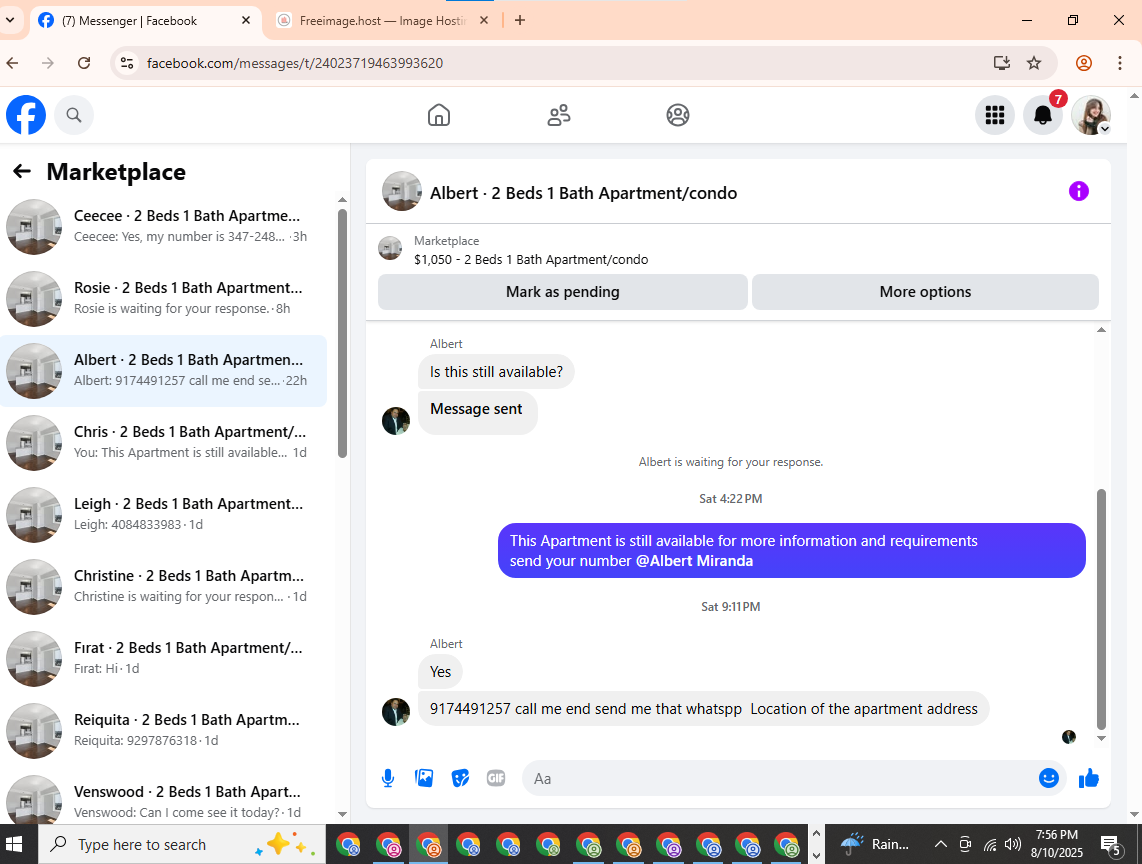
Task: Choose a GIF with the GIF icon
Action: point(496,779)
